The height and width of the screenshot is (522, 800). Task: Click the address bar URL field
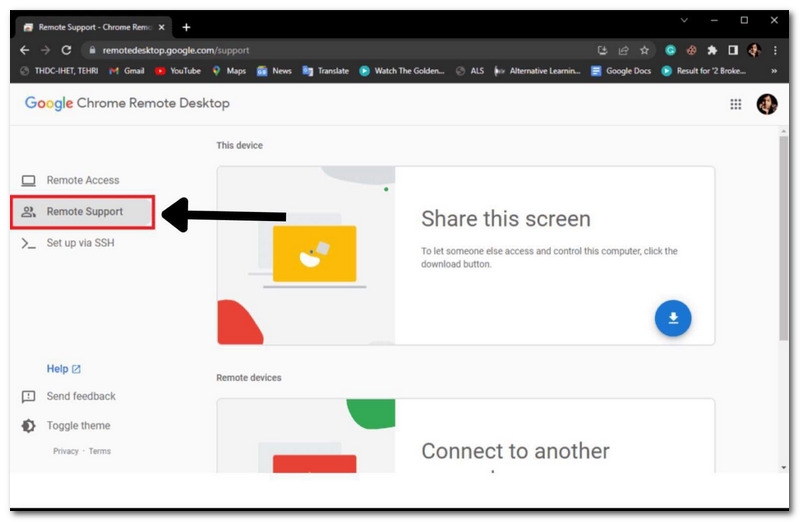tap(337, 50)
